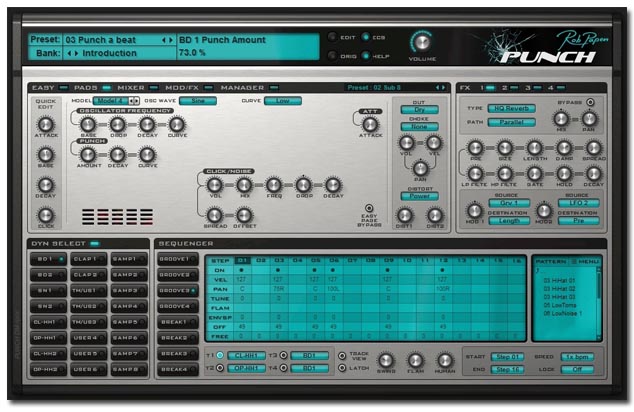Switch to the MIXER tab
Screen dimensions: 634x412
click(x=137, y=88)
